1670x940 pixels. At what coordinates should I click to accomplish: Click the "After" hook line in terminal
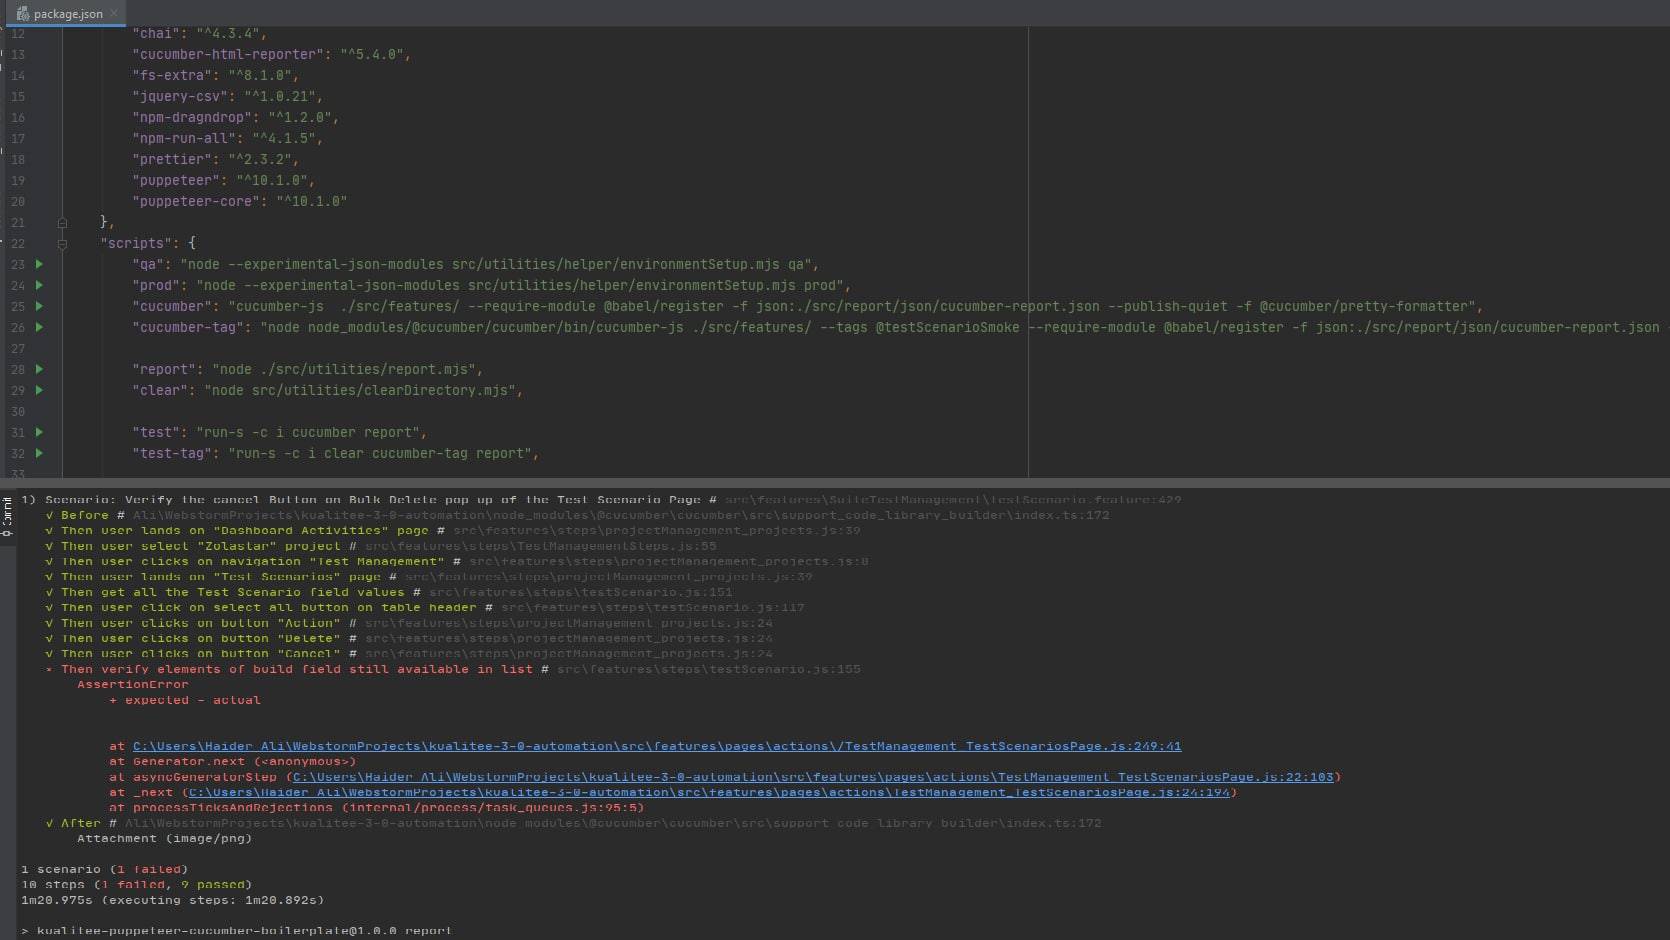573,823
